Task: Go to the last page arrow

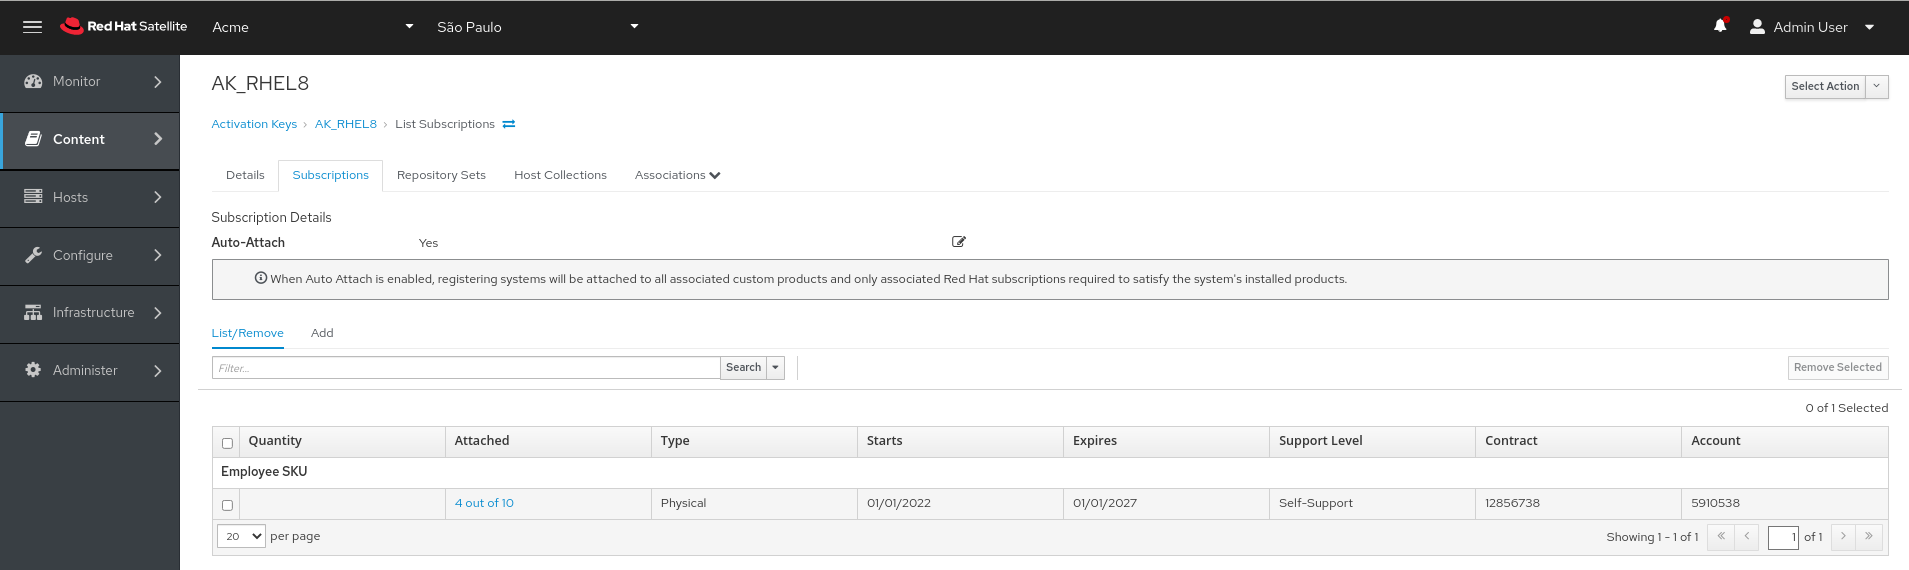Action: tap(1868, 537)
